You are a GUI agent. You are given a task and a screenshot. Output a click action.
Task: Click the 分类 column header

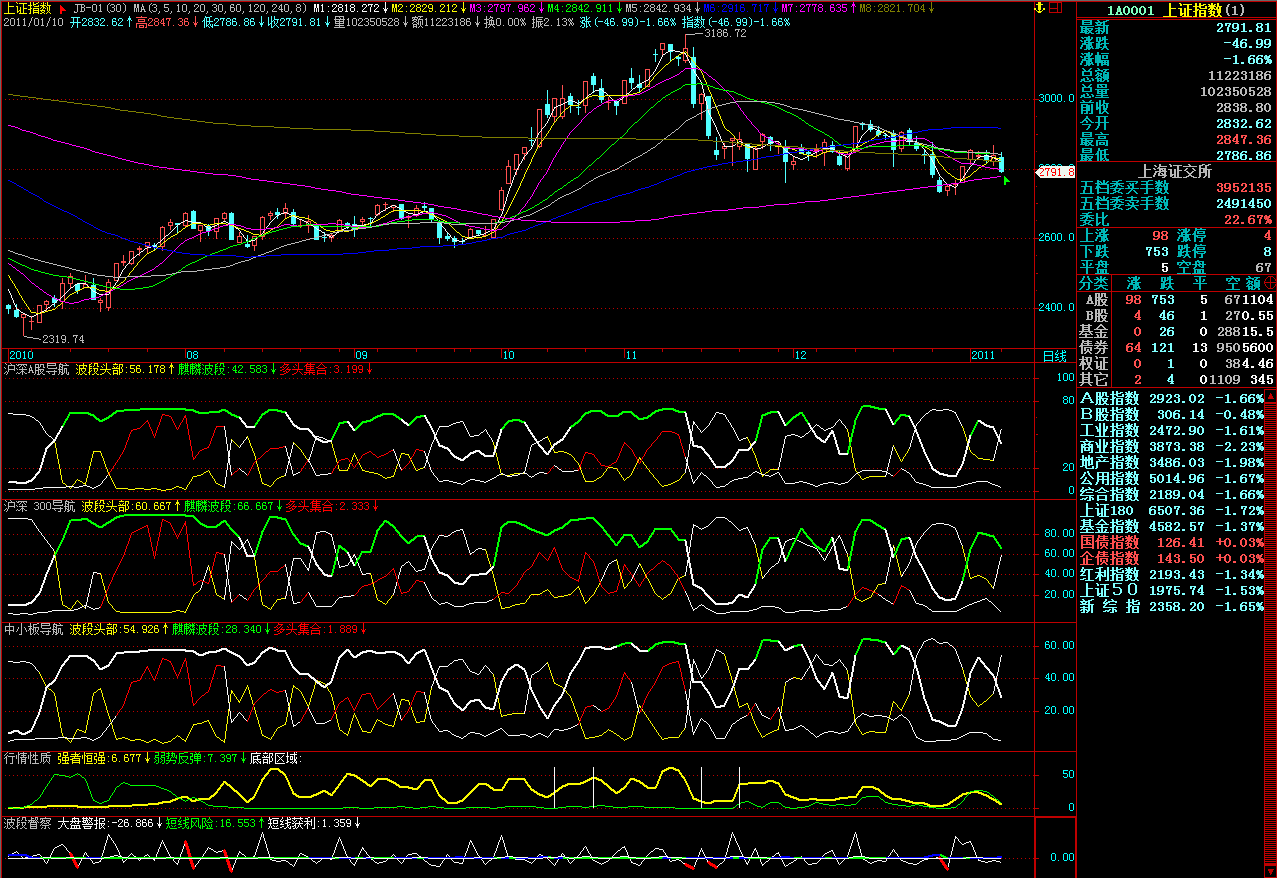[x=1094, y=283]
